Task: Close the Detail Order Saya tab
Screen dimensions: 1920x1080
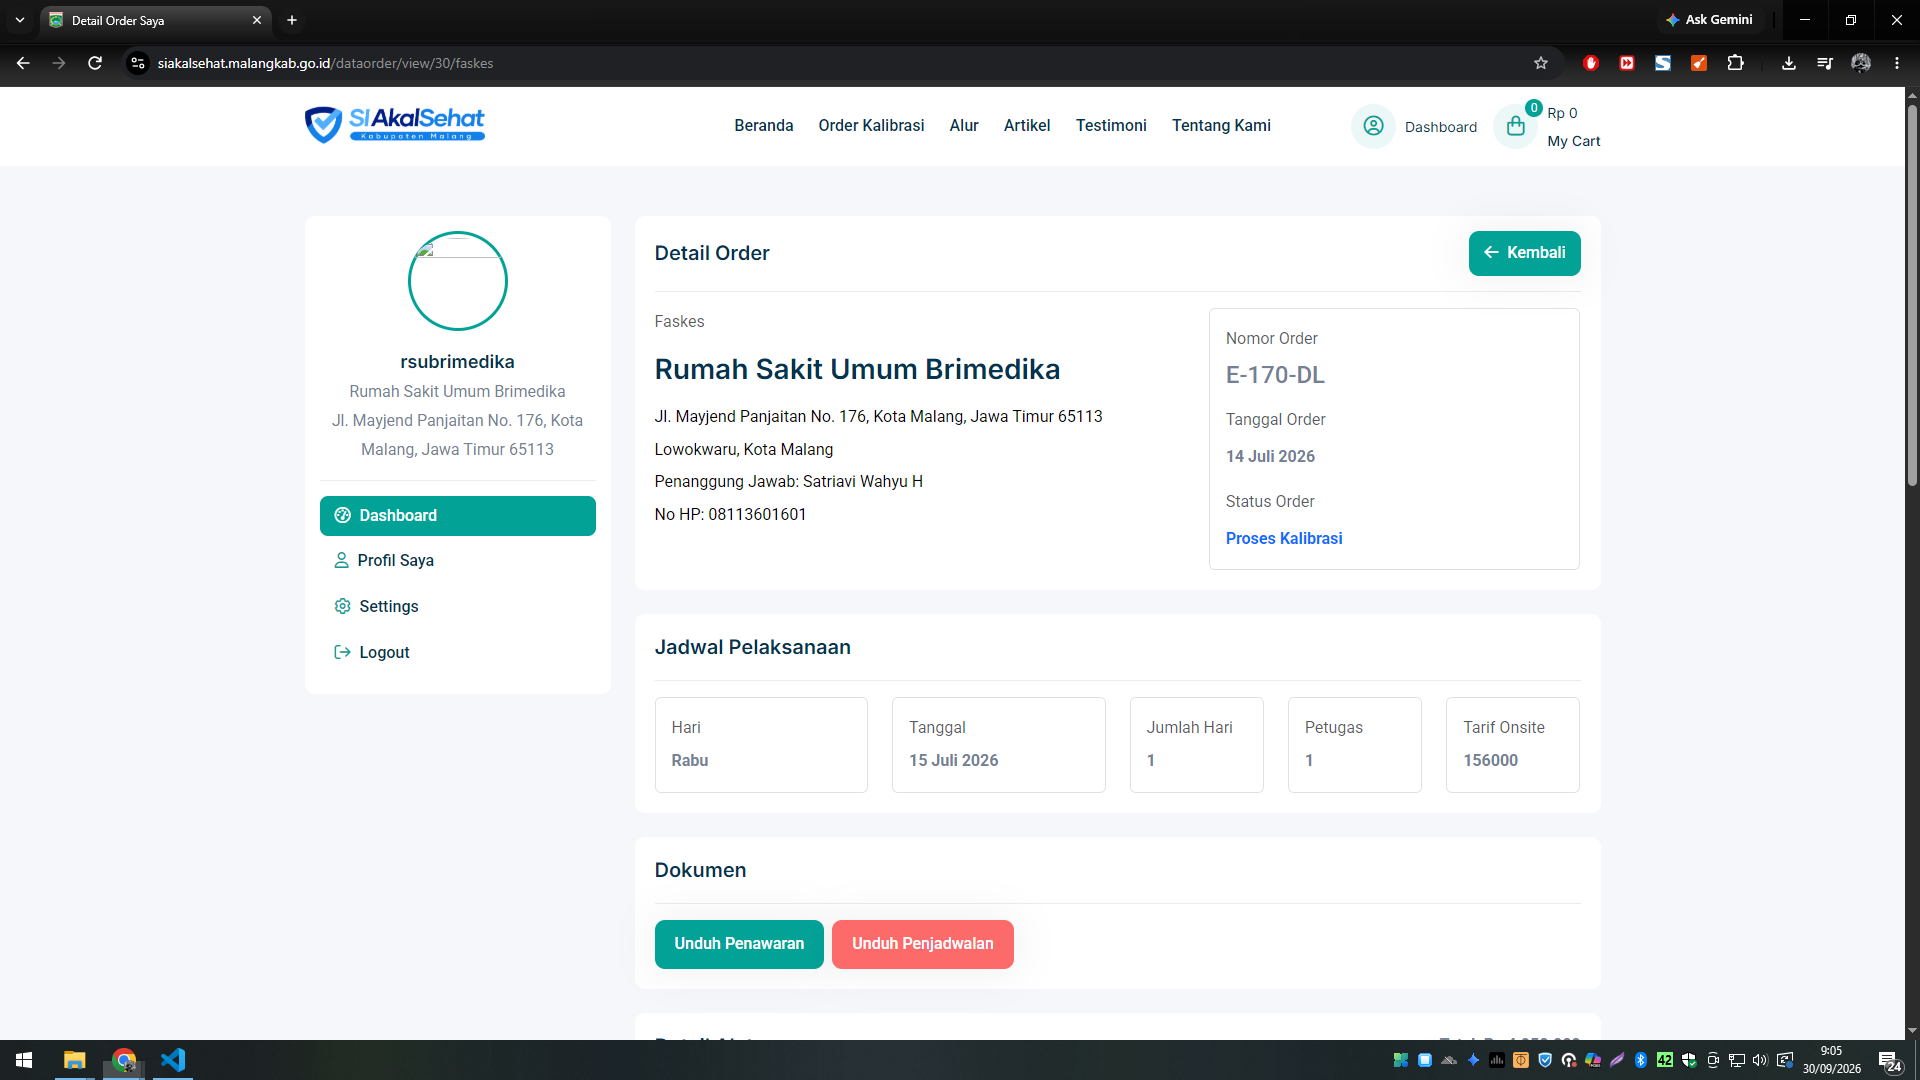Action: click(257, 20)
